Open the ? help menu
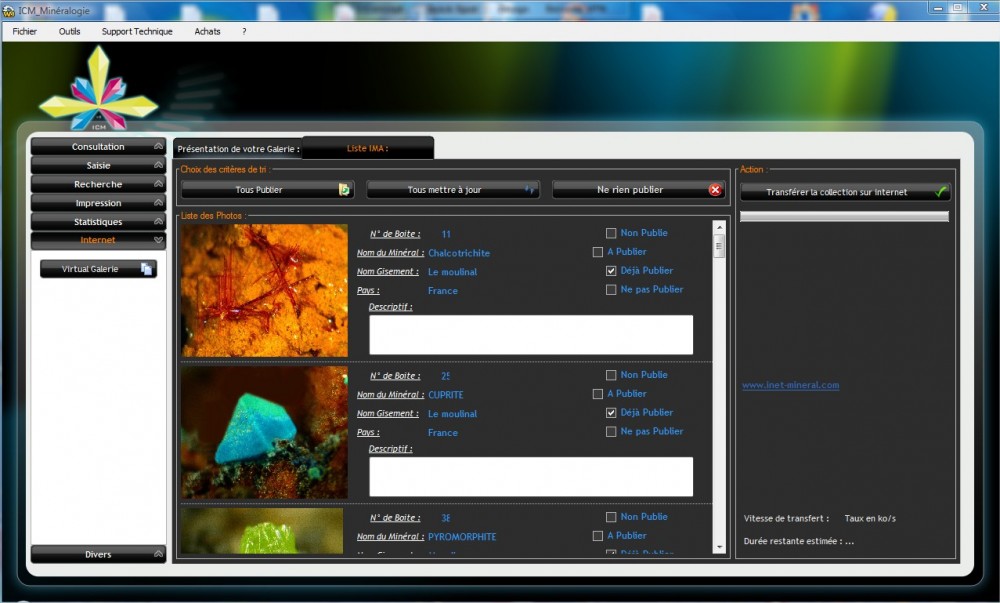1000x603 pixels. pyautogui.click(x=244, y=31)
